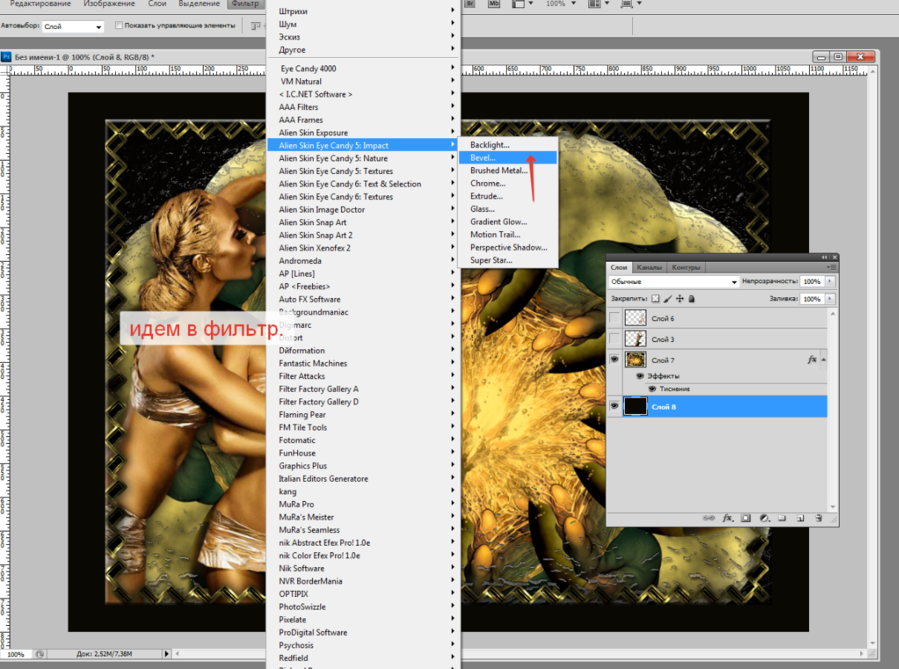Image resolution: width=899 pixels, height=669 pixels.
Task: Open the fx layer style button in Layers footer
Action: coord(728,518)
